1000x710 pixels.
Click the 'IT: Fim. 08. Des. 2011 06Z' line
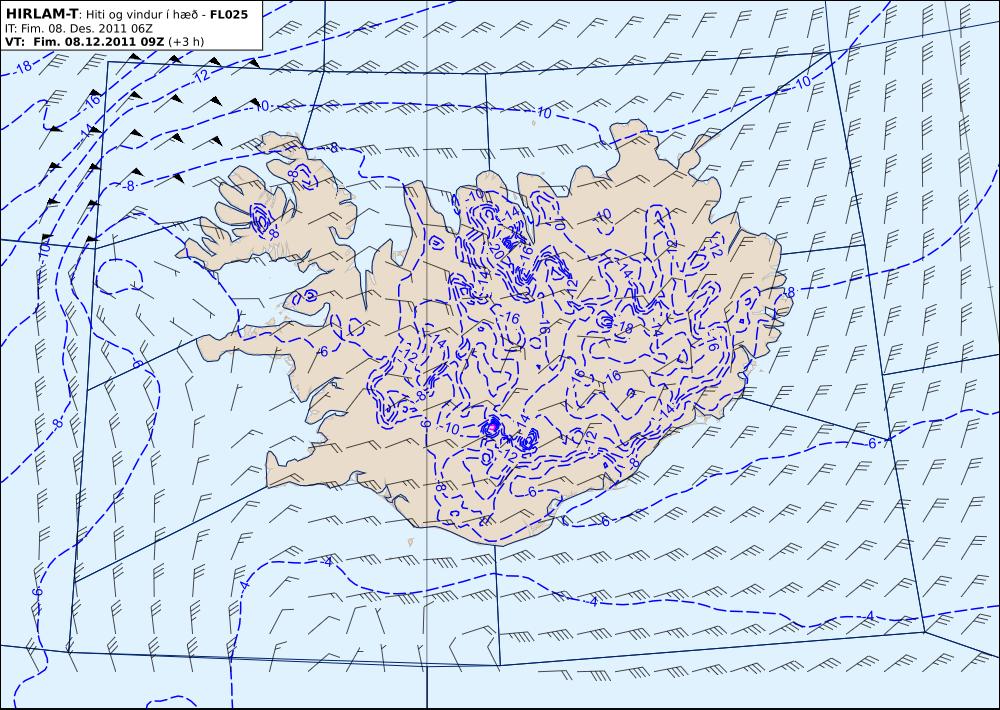78,28
